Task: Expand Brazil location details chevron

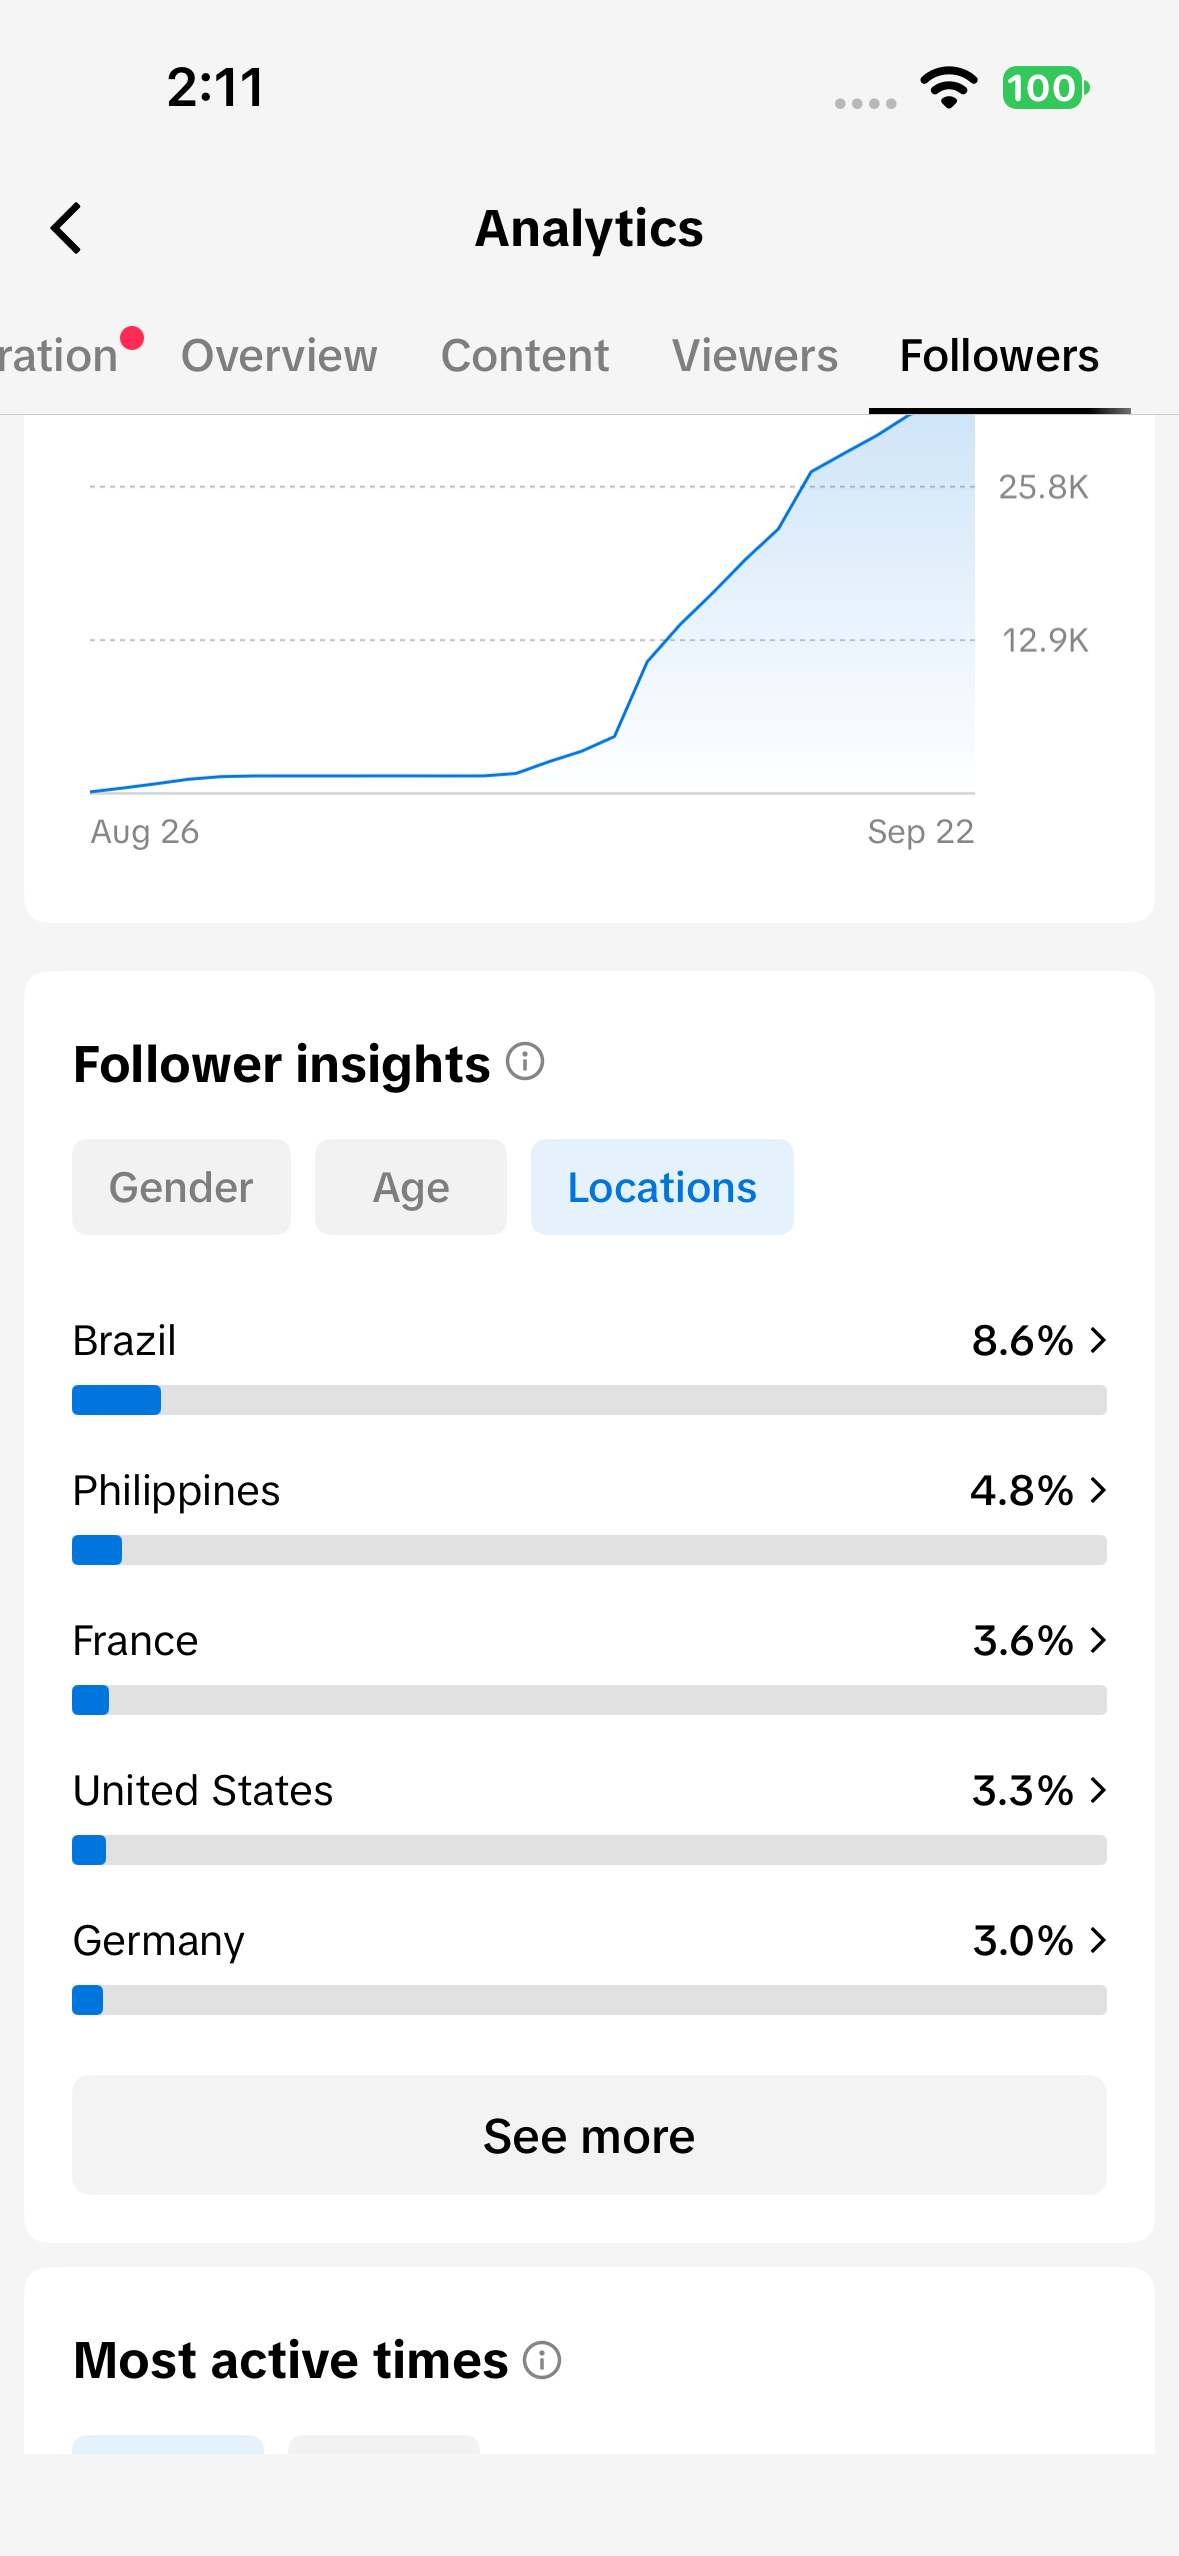Action: coord(1098,1340)
